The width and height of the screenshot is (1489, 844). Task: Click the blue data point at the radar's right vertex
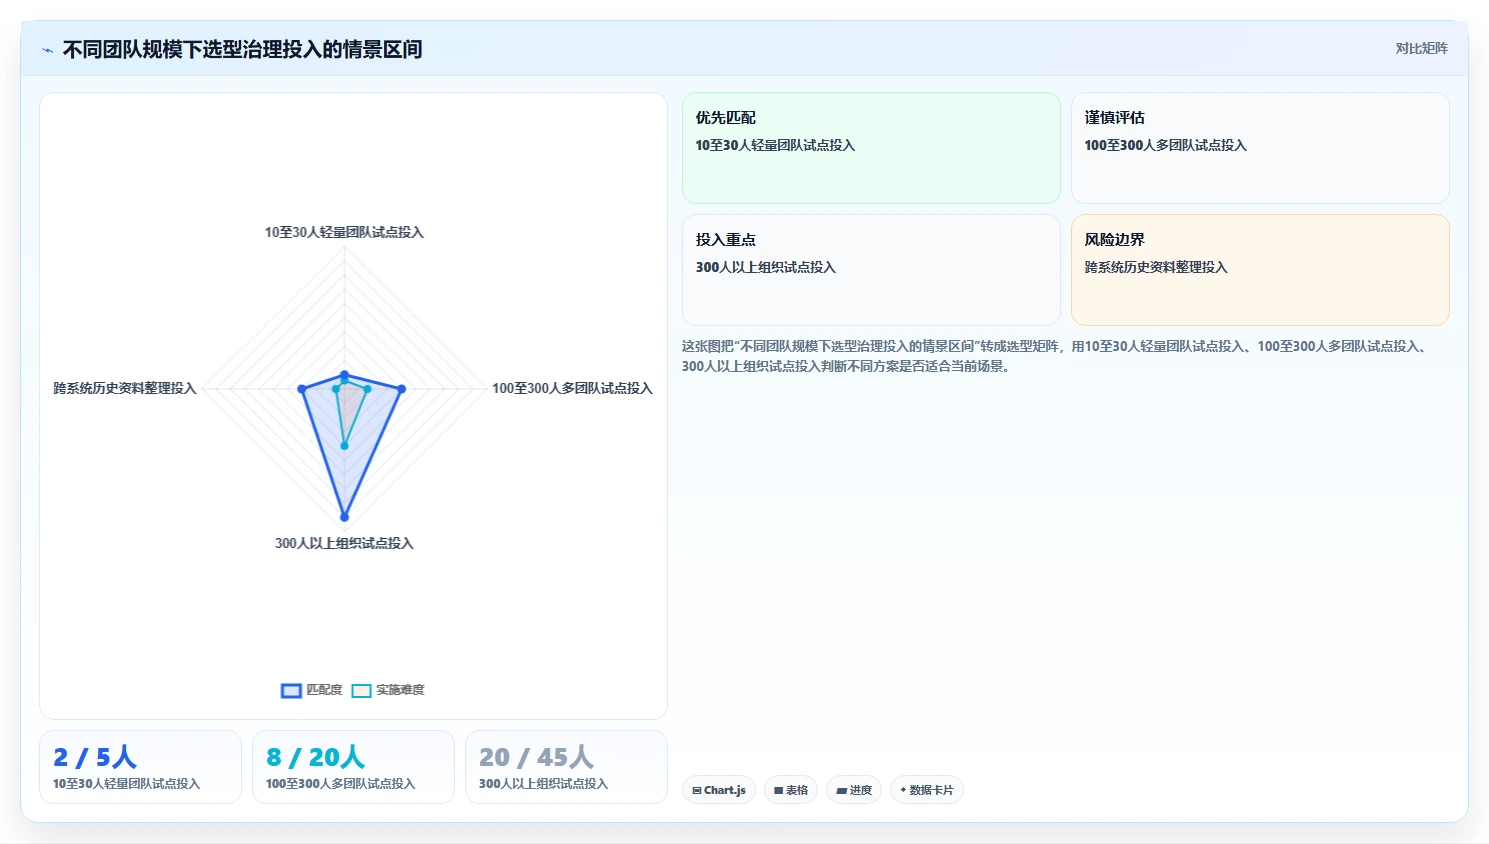pyautogui.click(x=402, y=389)
